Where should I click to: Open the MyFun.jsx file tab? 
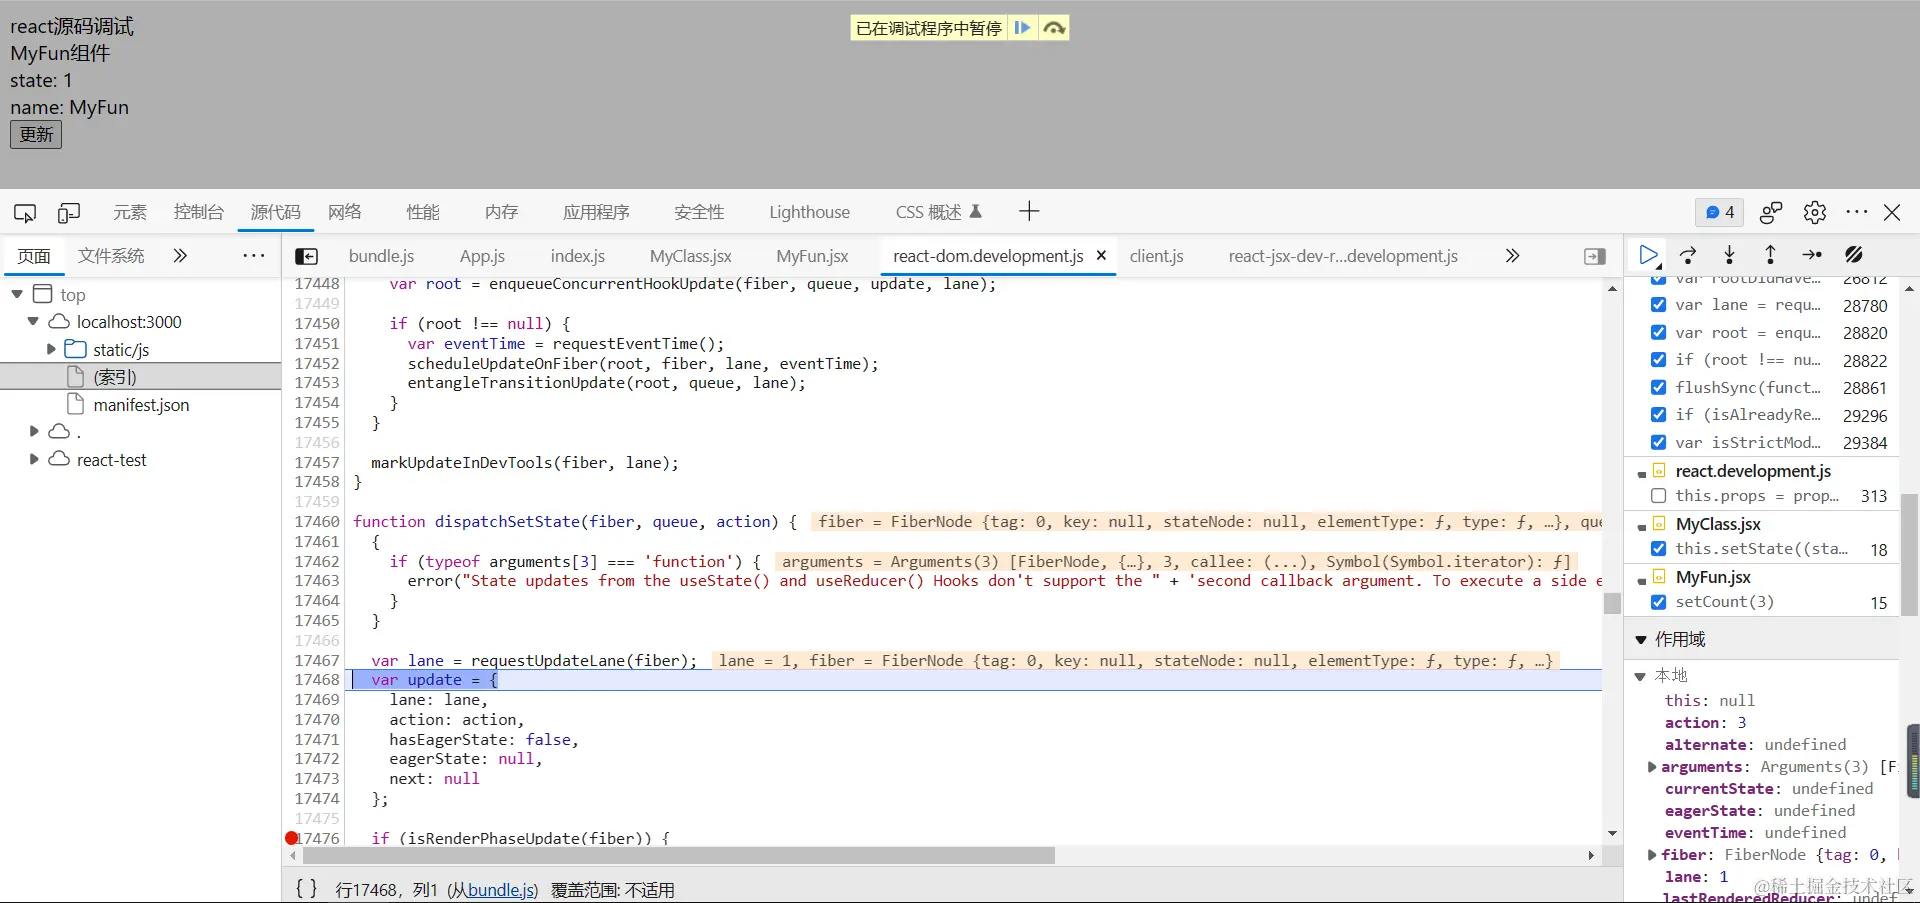pos(812,256)
